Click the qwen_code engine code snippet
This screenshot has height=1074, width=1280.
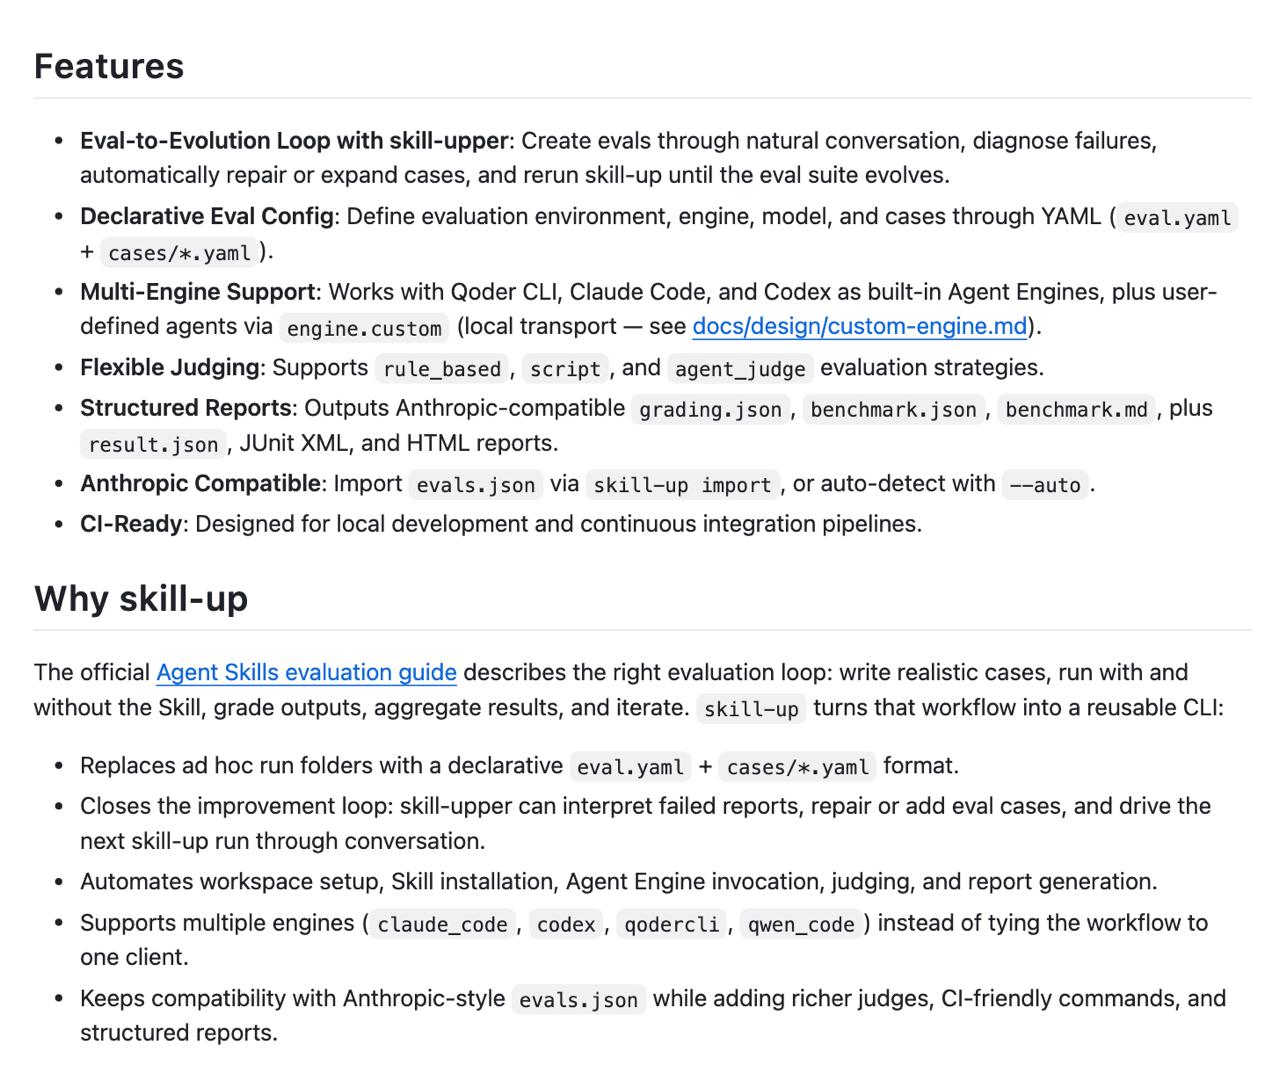(x=801, y=925)
